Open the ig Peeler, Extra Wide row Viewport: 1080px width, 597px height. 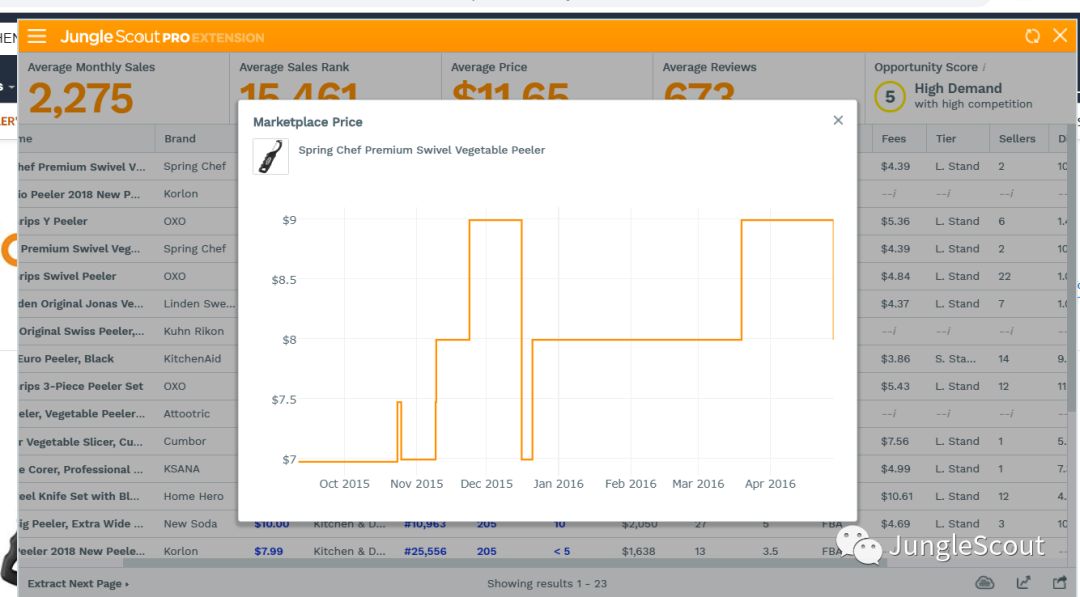81,524
